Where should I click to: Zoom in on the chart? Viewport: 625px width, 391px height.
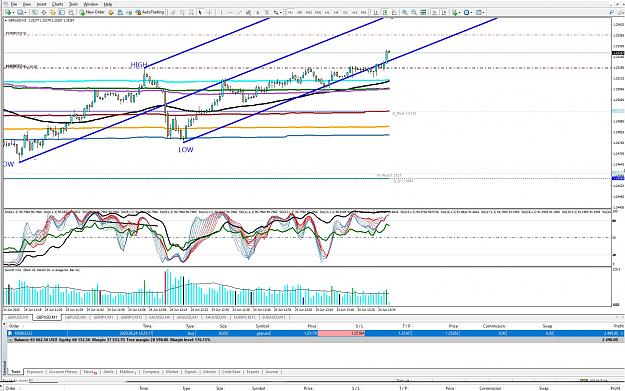click(405, 12)
